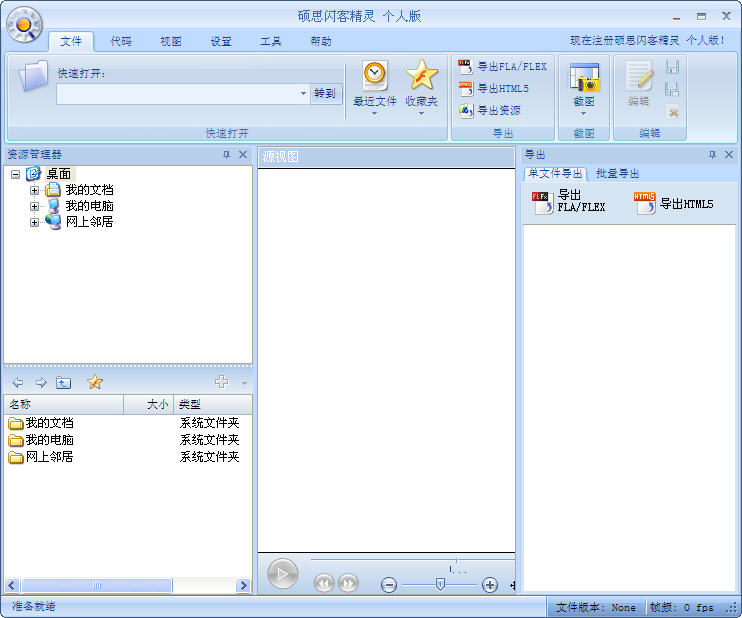Click the delete X icon in edit group
742x618 pixels.
672,112
